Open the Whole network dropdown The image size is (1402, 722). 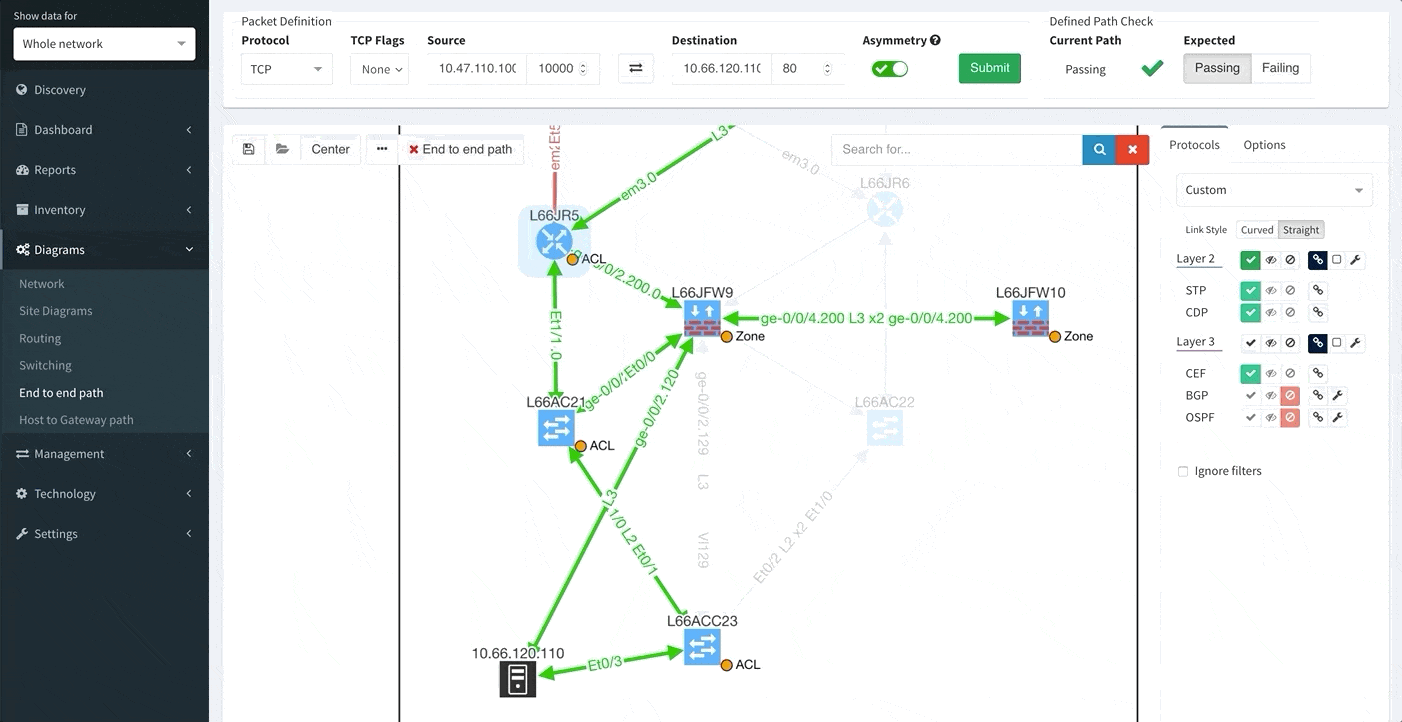click(x=104, y=44)
